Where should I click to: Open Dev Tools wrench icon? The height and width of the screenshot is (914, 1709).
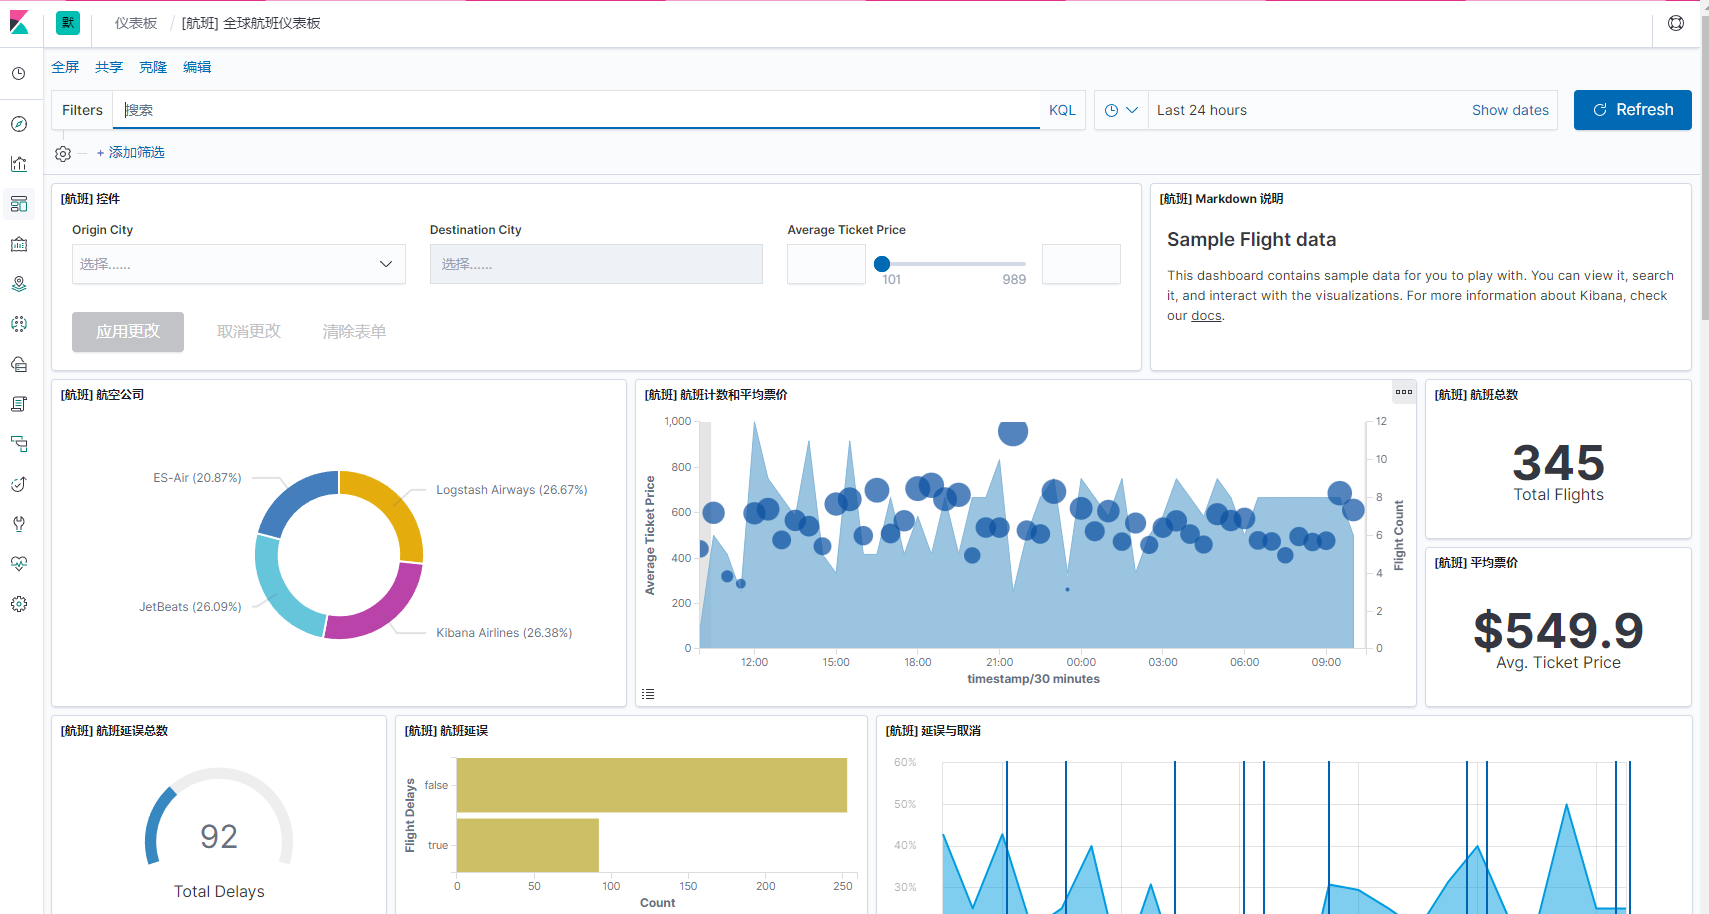coord(19,524)
